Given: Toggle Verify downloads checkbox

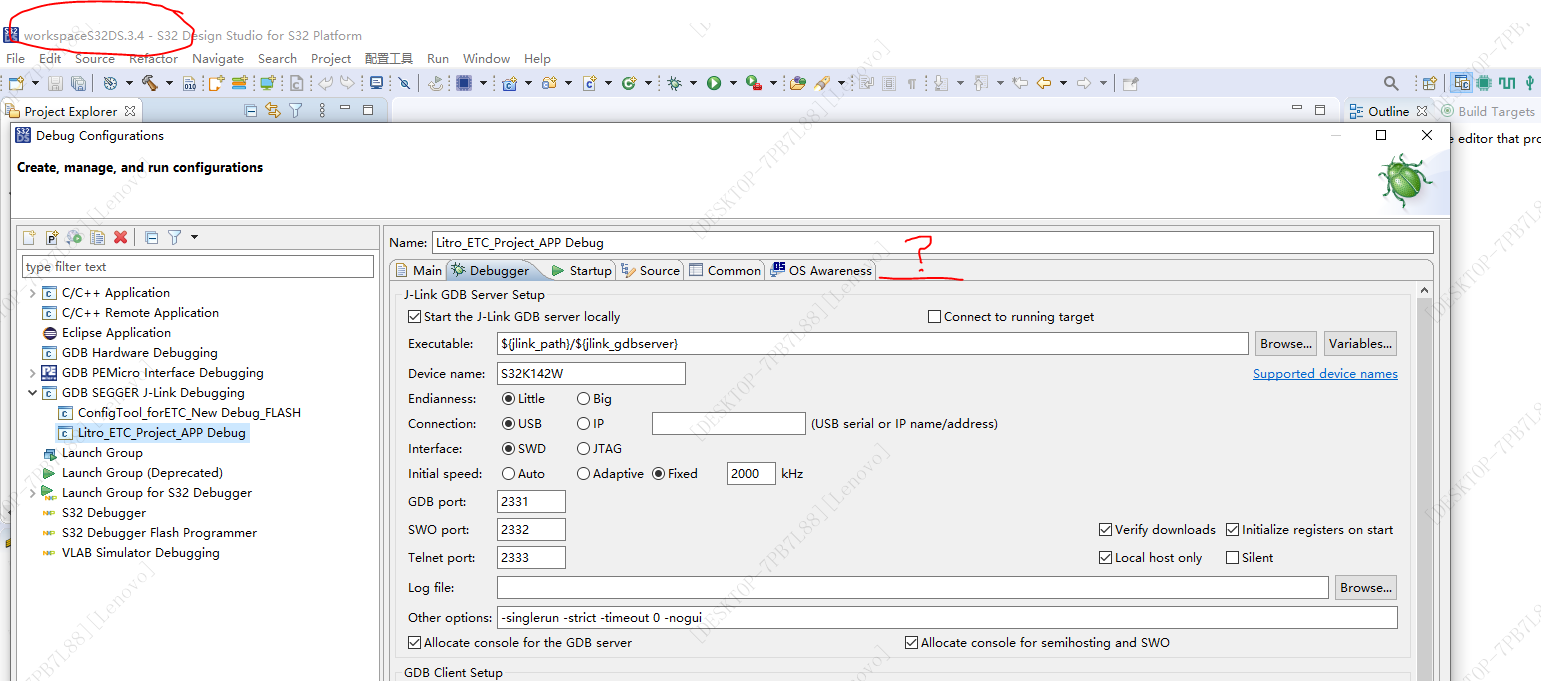Looking at the screenshot, I should point(1105,530).
